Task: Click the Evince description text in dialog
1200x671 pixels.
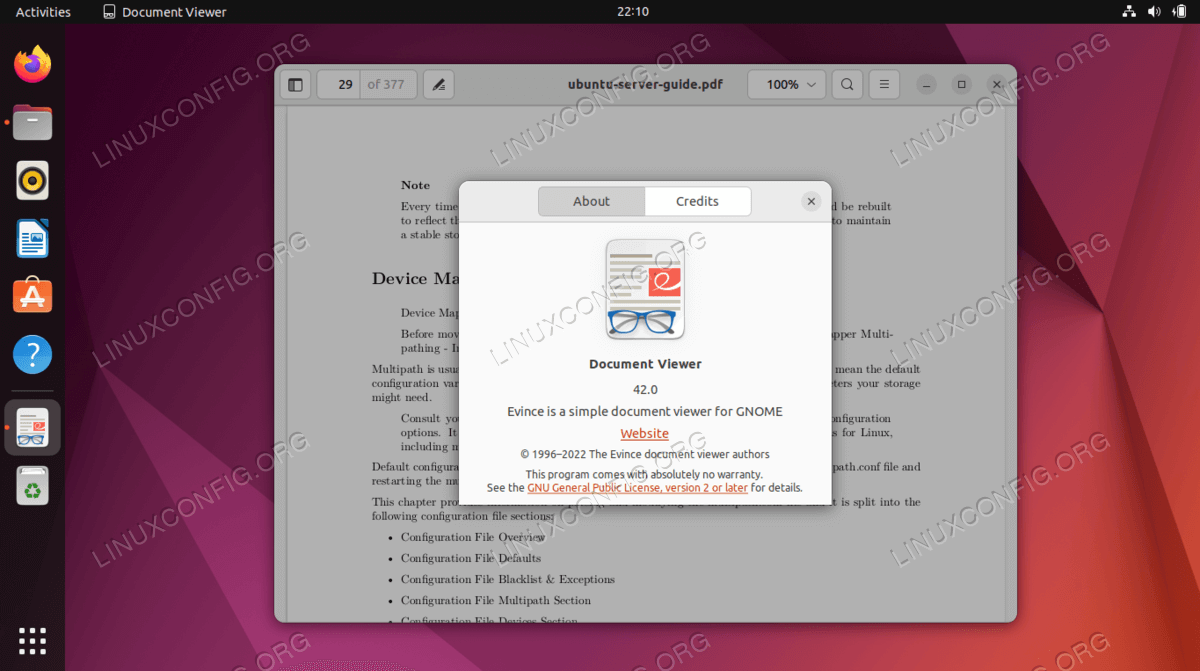Action: 645,411
